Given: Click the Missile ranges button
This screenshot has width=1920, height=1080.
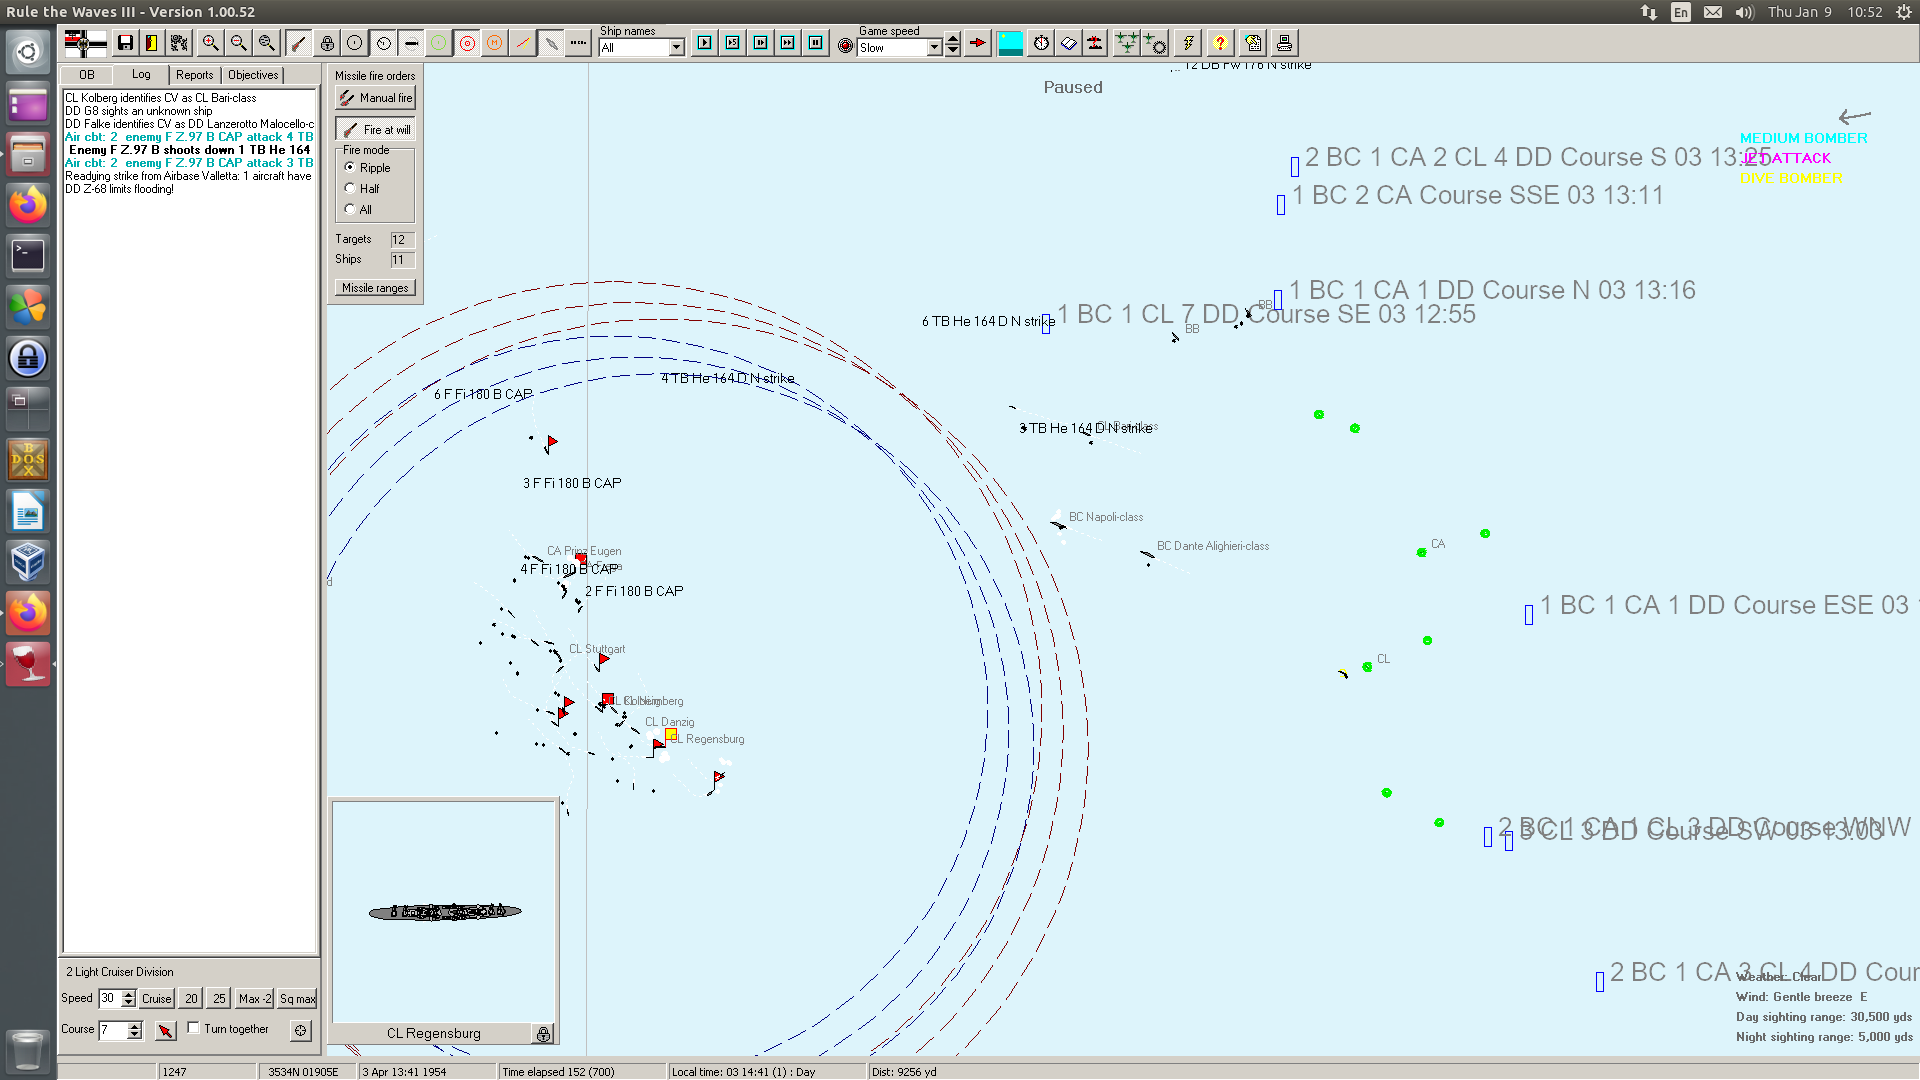Looking at the screenshot, I should [375, 288].
